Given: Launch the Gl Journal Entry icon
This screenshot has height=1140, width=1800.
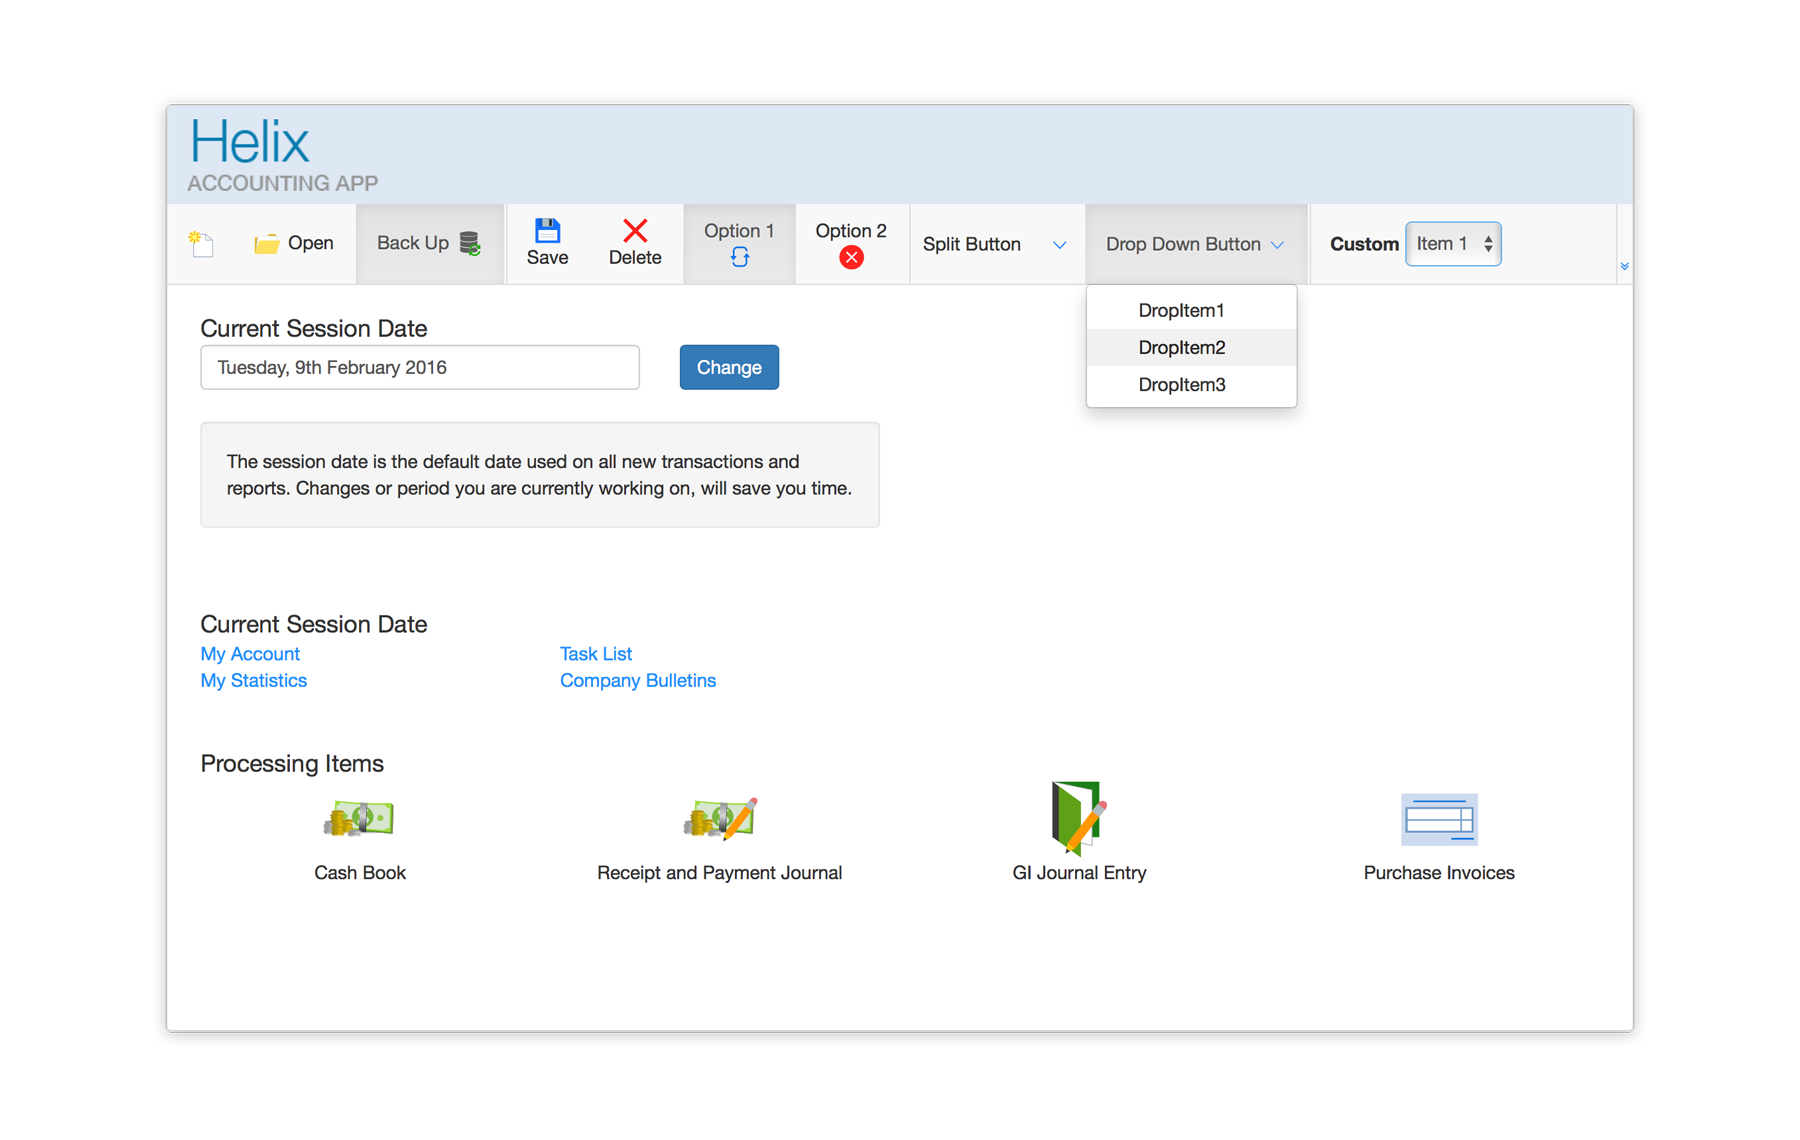Looking at the screenshot, I should (1078, 818).
